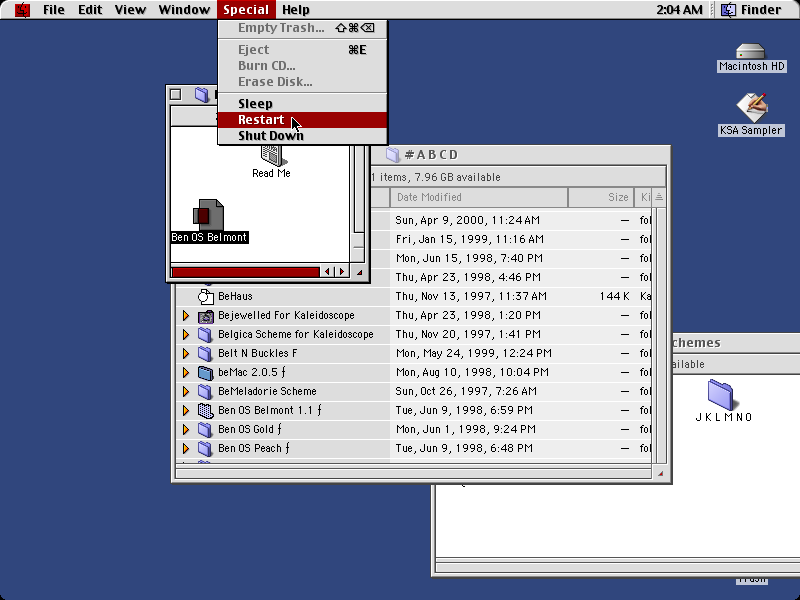Select the Ben OS Belmont scheme file icon
The image size is (800, 600).
click(208, 215)
